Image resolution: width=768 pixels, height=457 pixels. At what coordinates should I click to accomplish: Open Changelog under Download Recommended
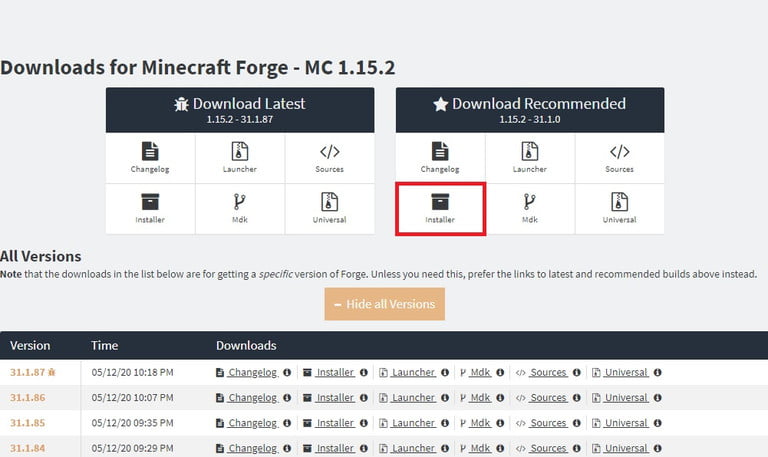tap(440, 158)
